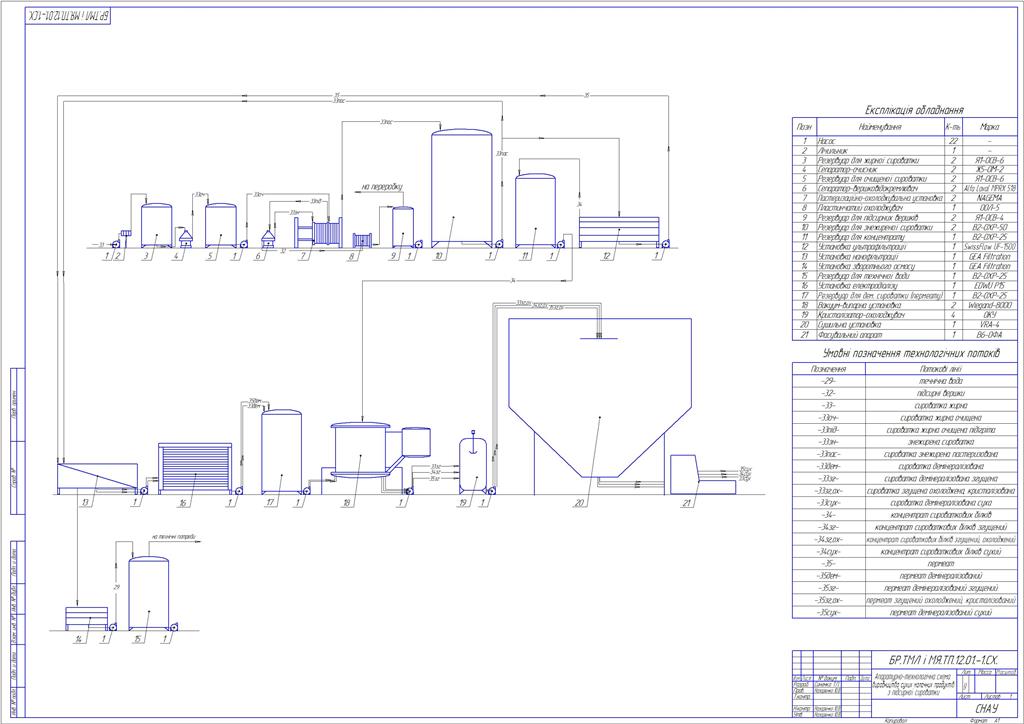Click the 'SwissFlow UF-1500' brand cell
The height and width of the screenshot is (724, 1024).
tap(989, 247)
